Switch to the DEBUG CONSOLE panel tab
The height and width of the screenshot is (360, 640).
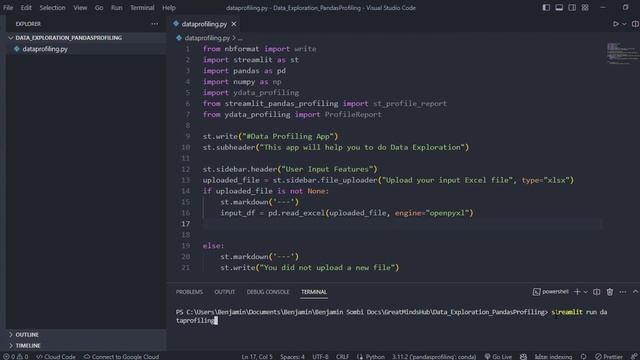268,292
